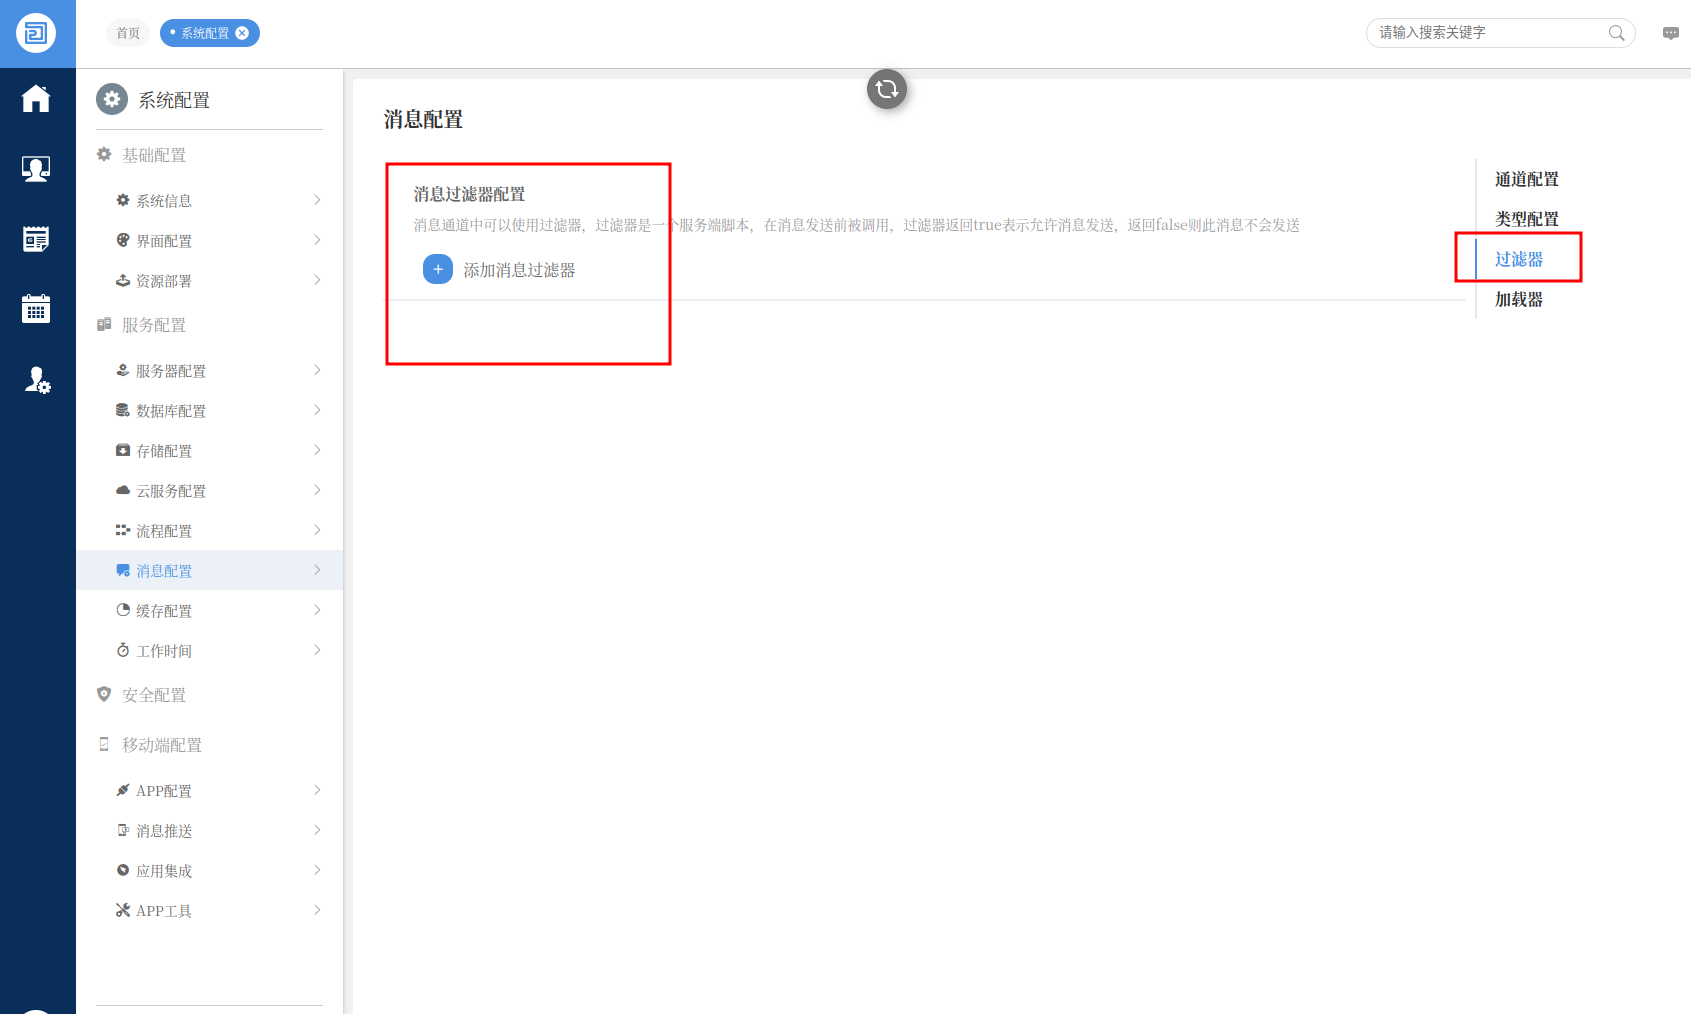1691x1014 pixels.
Task: Open the user monitor icon in left bar
Action: [x=36, y=169]
